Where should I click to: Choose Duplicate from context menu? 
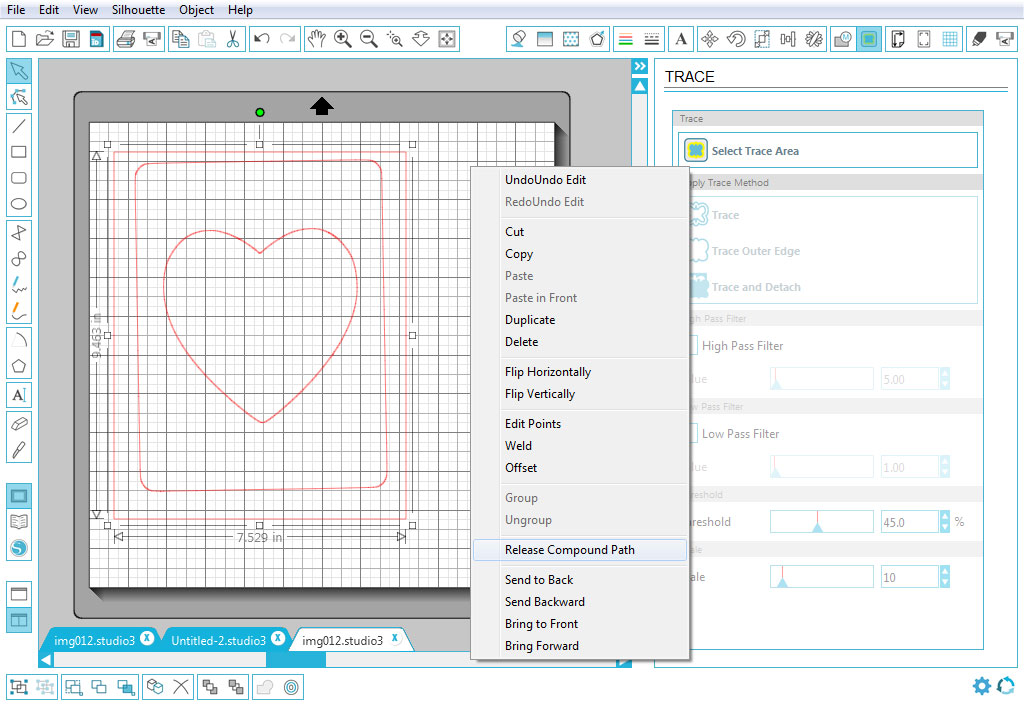click(580, 319)
